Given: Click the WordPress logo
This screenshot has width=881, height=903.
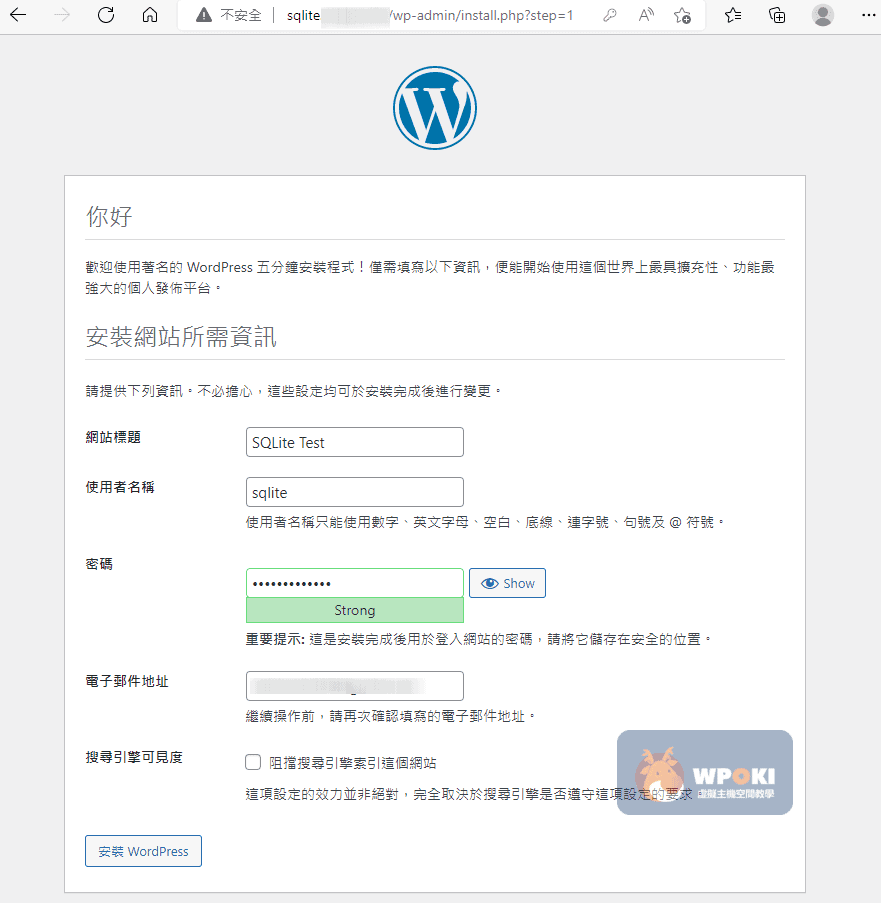Looking at the screenshot, I should click(x=435, y=108).
